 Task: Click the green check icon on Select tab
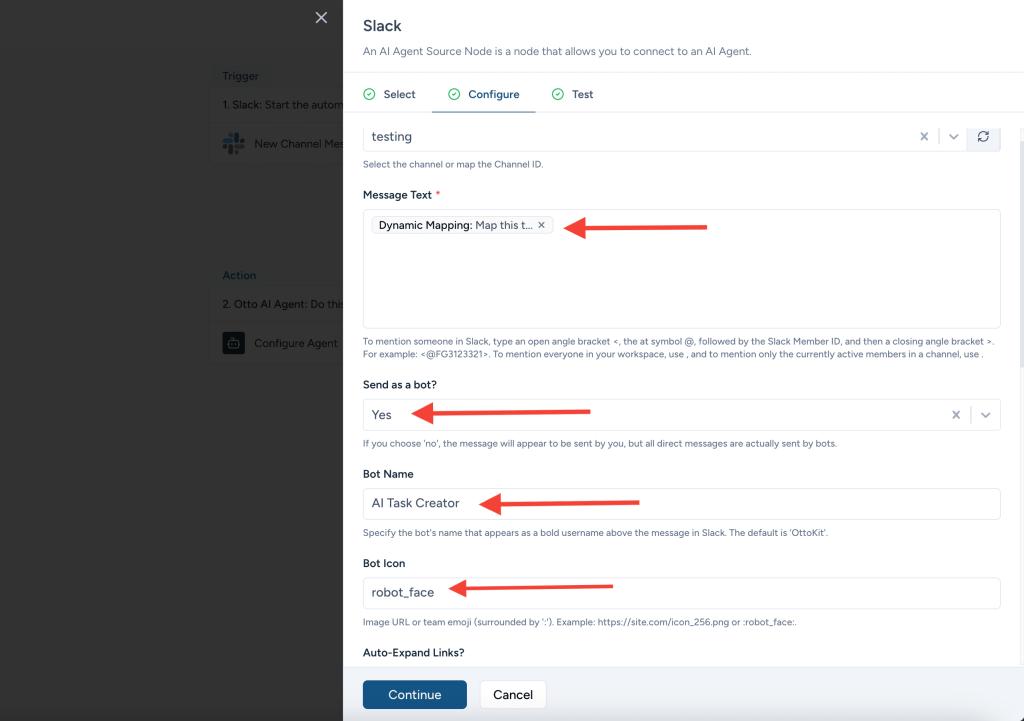[x=370, y=94]
